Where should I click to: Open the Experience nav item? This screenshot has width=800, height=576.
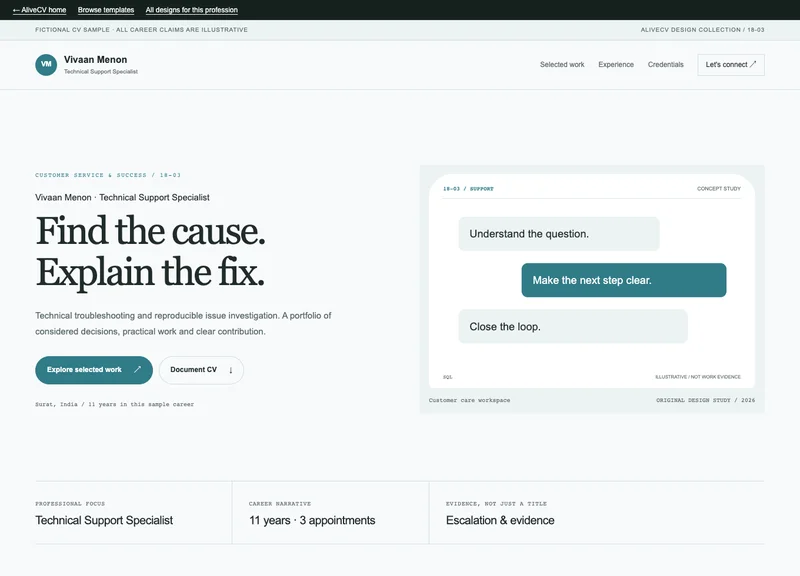[616, 65]
